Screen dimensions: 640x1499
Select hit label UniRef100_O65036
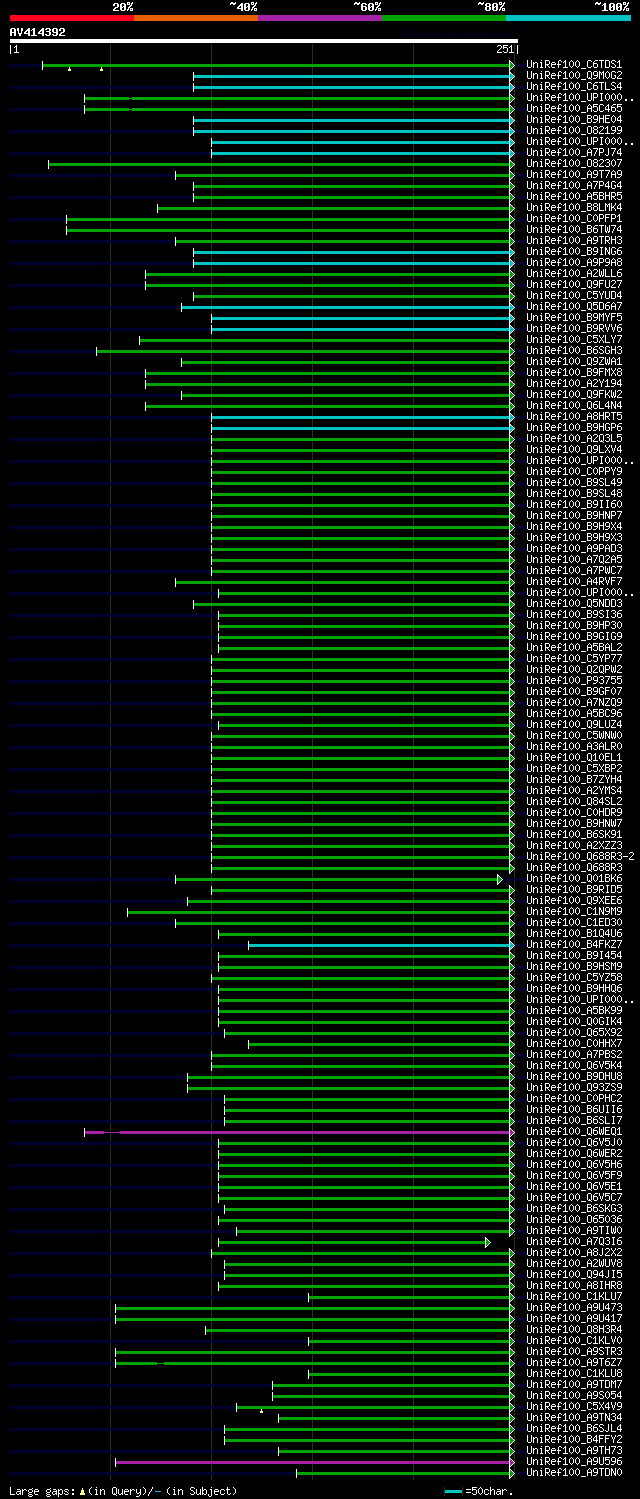[574, 1220]
